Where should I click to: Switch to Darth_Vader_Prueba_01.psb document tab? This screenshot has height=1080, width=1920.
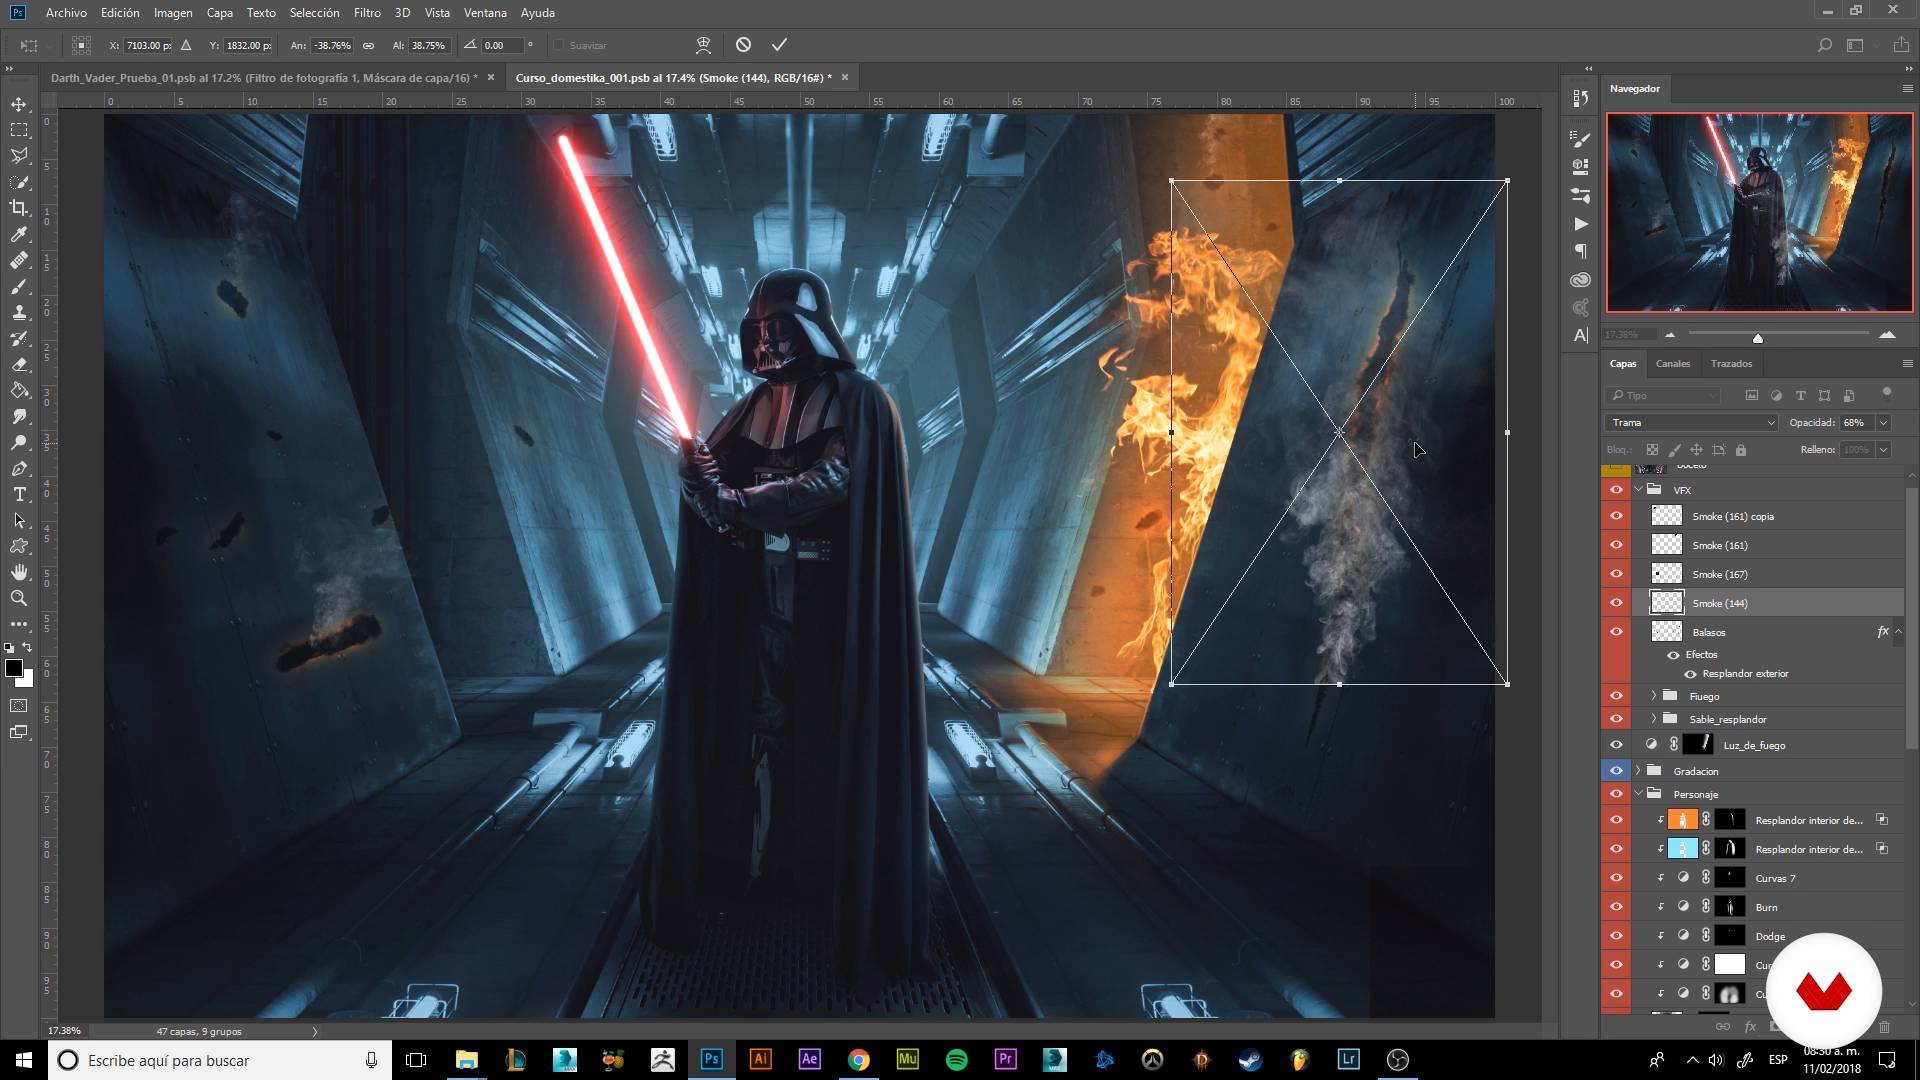click(264, 78)
